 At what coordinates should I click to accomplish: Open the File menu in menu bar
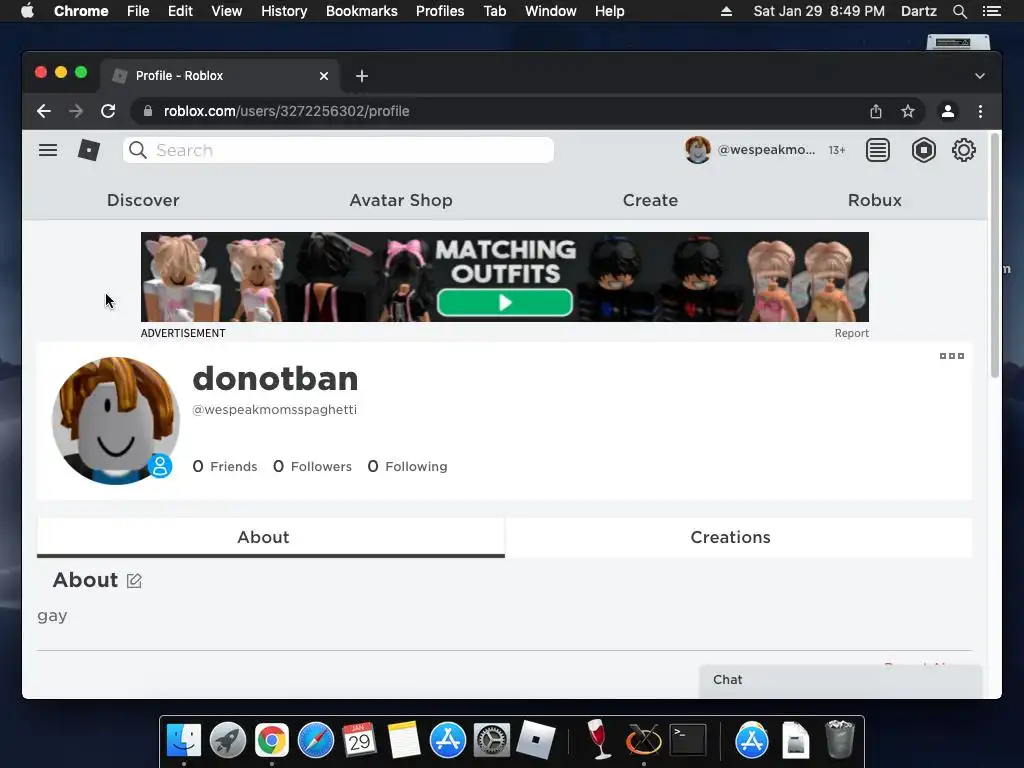pos(138,11)
